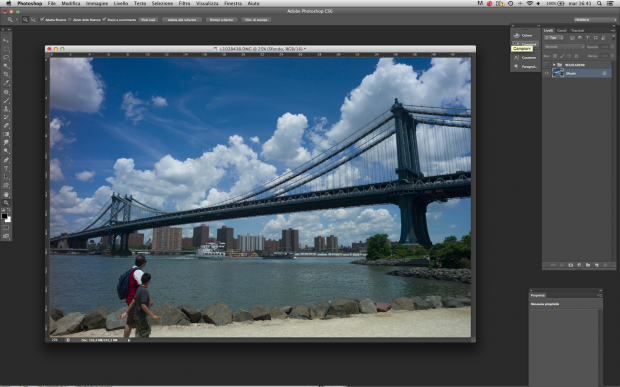Filter layers by type layers icon

pyautogui.click(x=588, y=38)
